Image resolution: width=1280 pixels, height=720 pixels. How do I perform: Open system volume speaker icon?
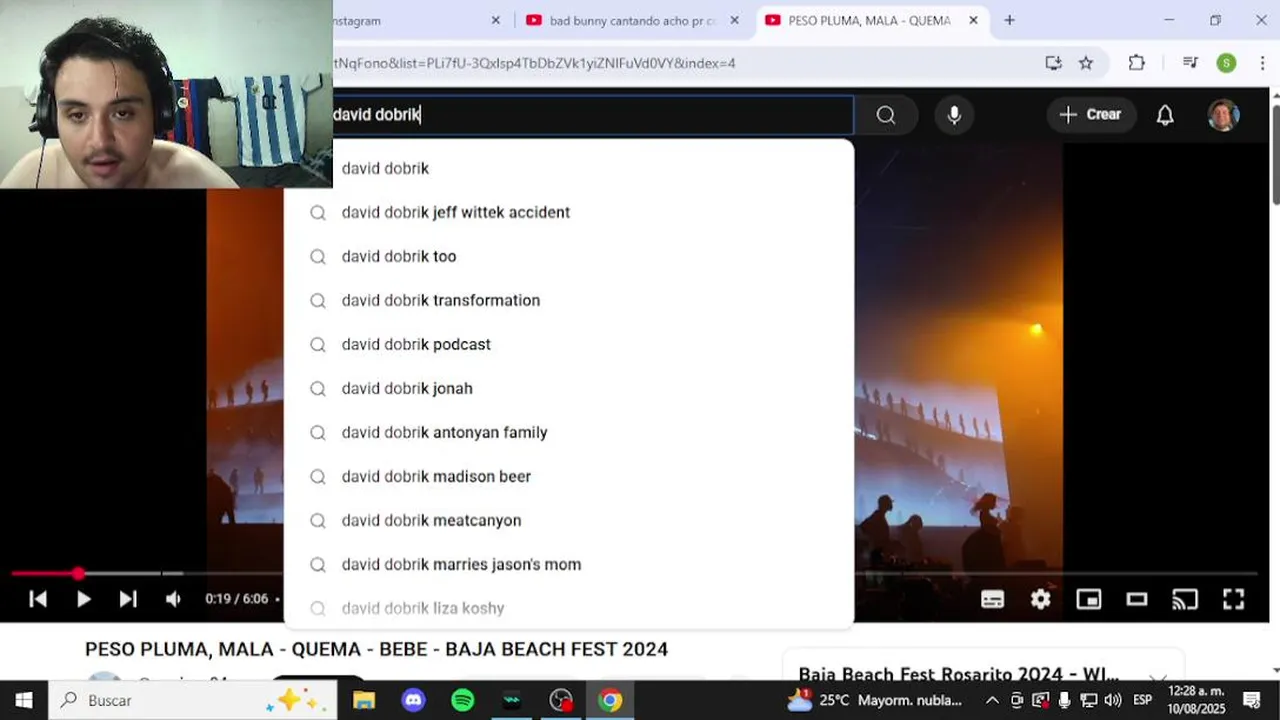1112,700
